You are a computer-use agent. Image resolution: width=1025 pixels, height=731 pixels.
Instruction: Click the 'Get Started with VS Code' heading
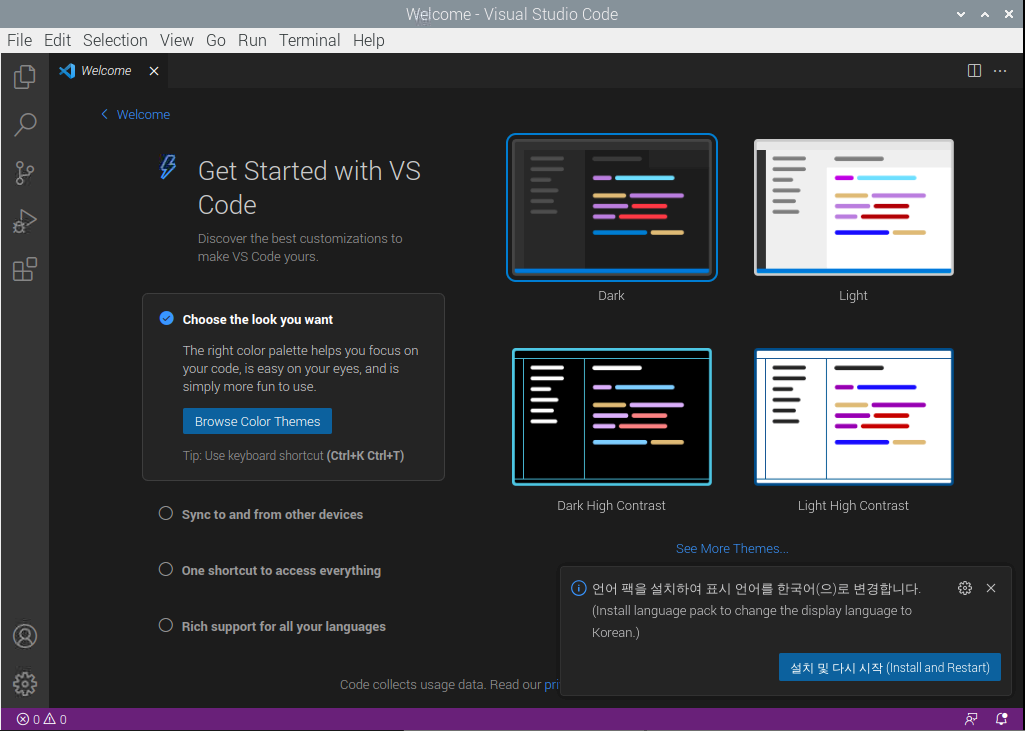tap(309, 188)
